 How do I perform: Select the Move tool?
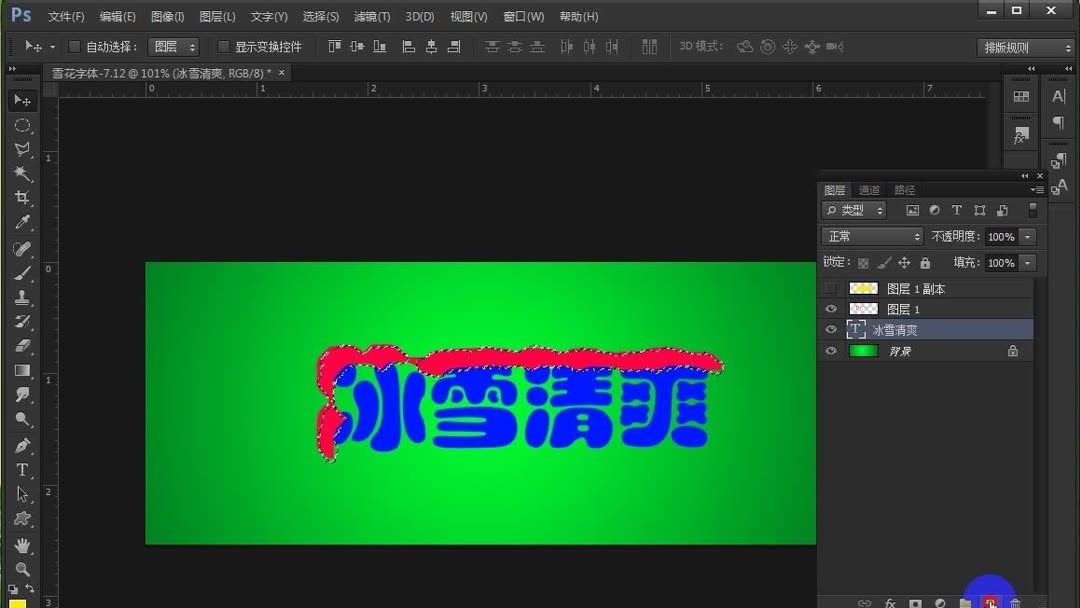point(22,100)
